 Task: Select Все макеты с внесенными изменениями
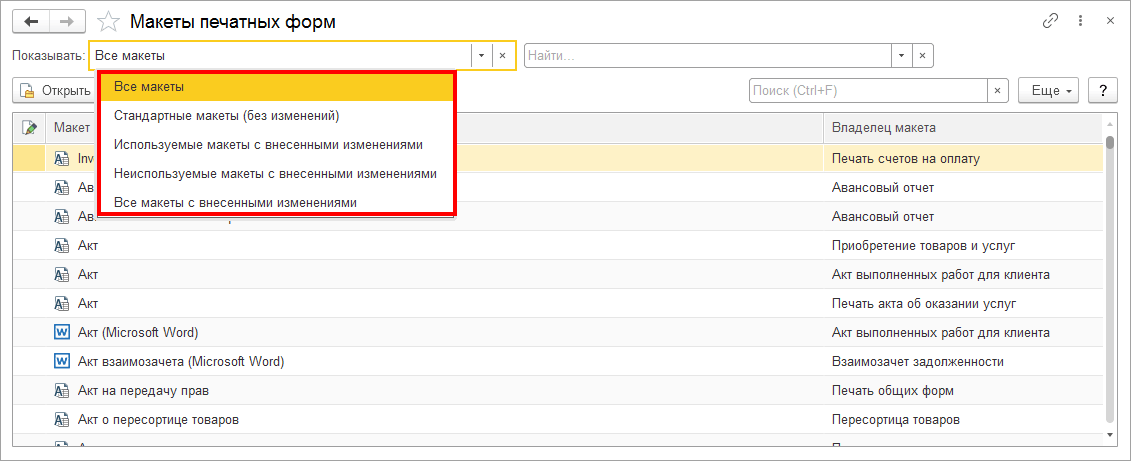pyautogui.click(x=235, y=203)
